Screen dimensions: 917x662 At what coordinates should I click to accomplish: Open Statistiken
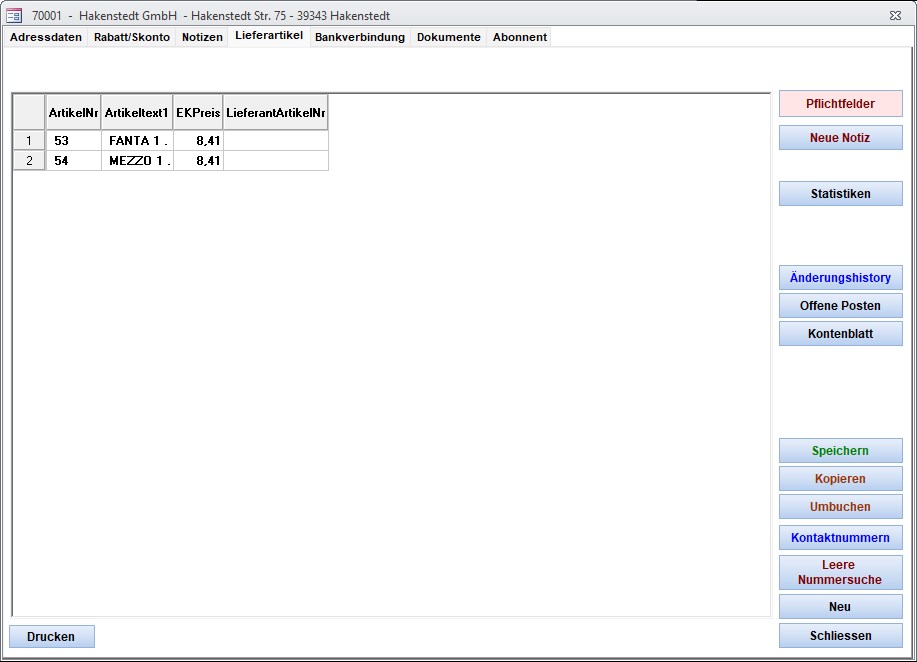(840, 194)
